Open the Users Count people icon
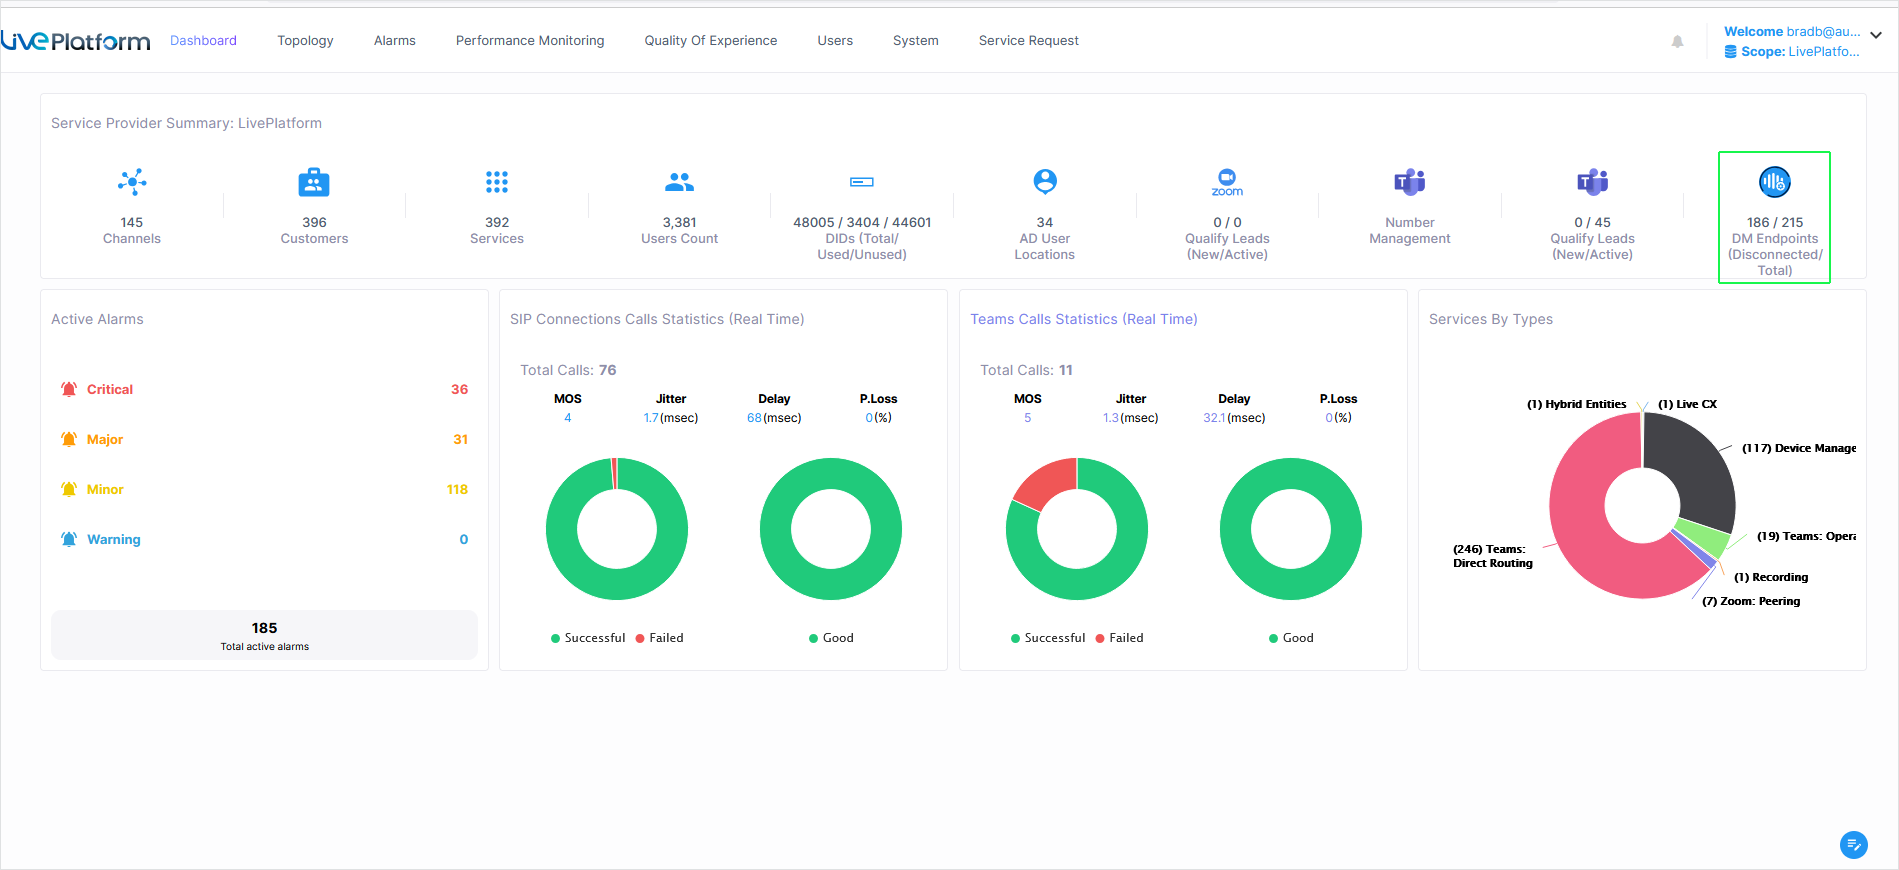This screenshot has width=1899, height=870. pyautogui.click(x=679, y=182)
